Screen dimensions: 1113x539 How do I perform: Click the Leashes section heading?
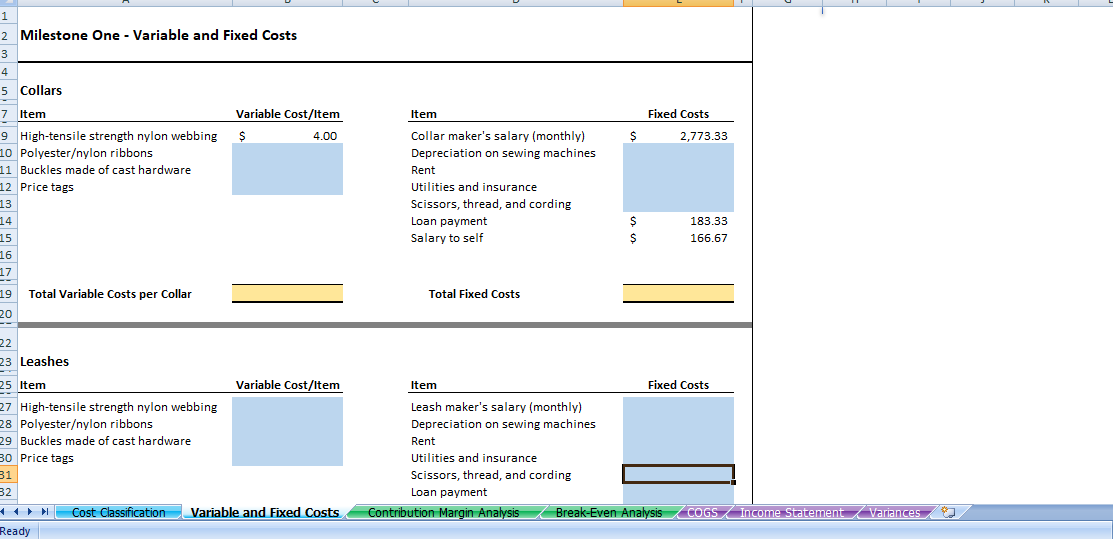(x=45, y=361)
